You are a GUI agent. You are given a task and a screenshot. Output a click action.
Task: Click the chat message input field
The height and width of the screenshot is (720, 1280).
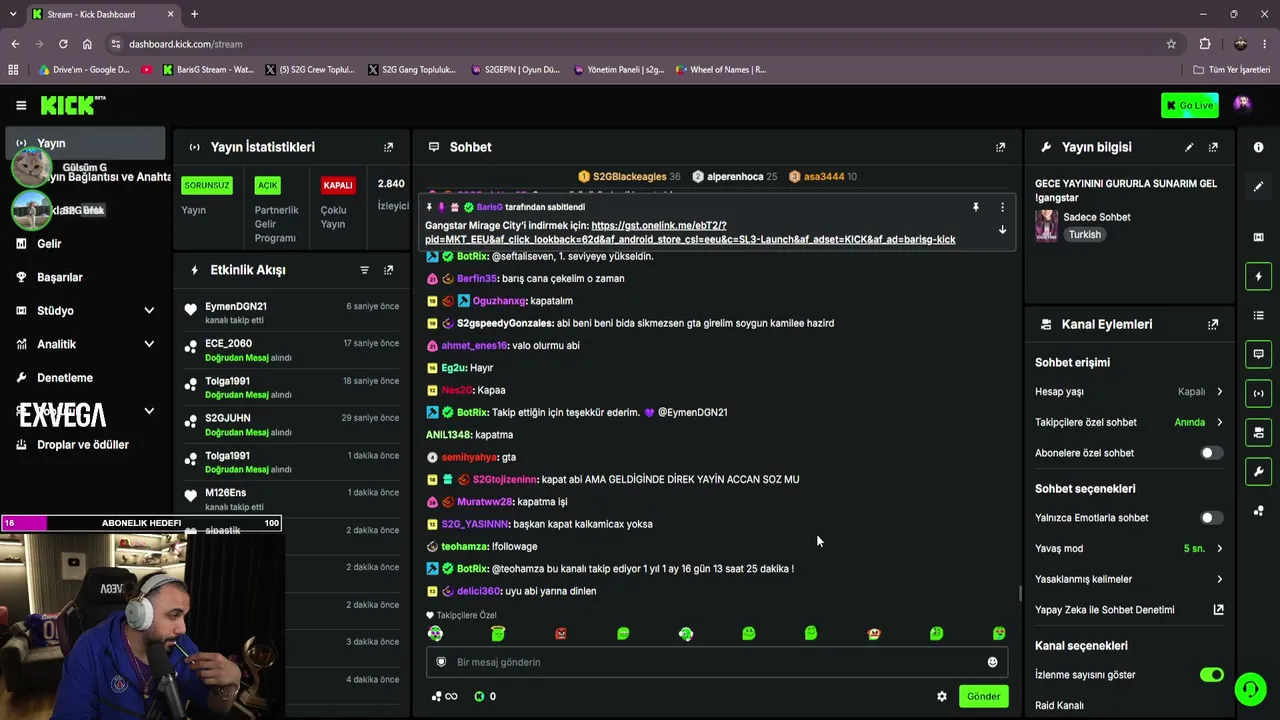click(x=716, y=662)
